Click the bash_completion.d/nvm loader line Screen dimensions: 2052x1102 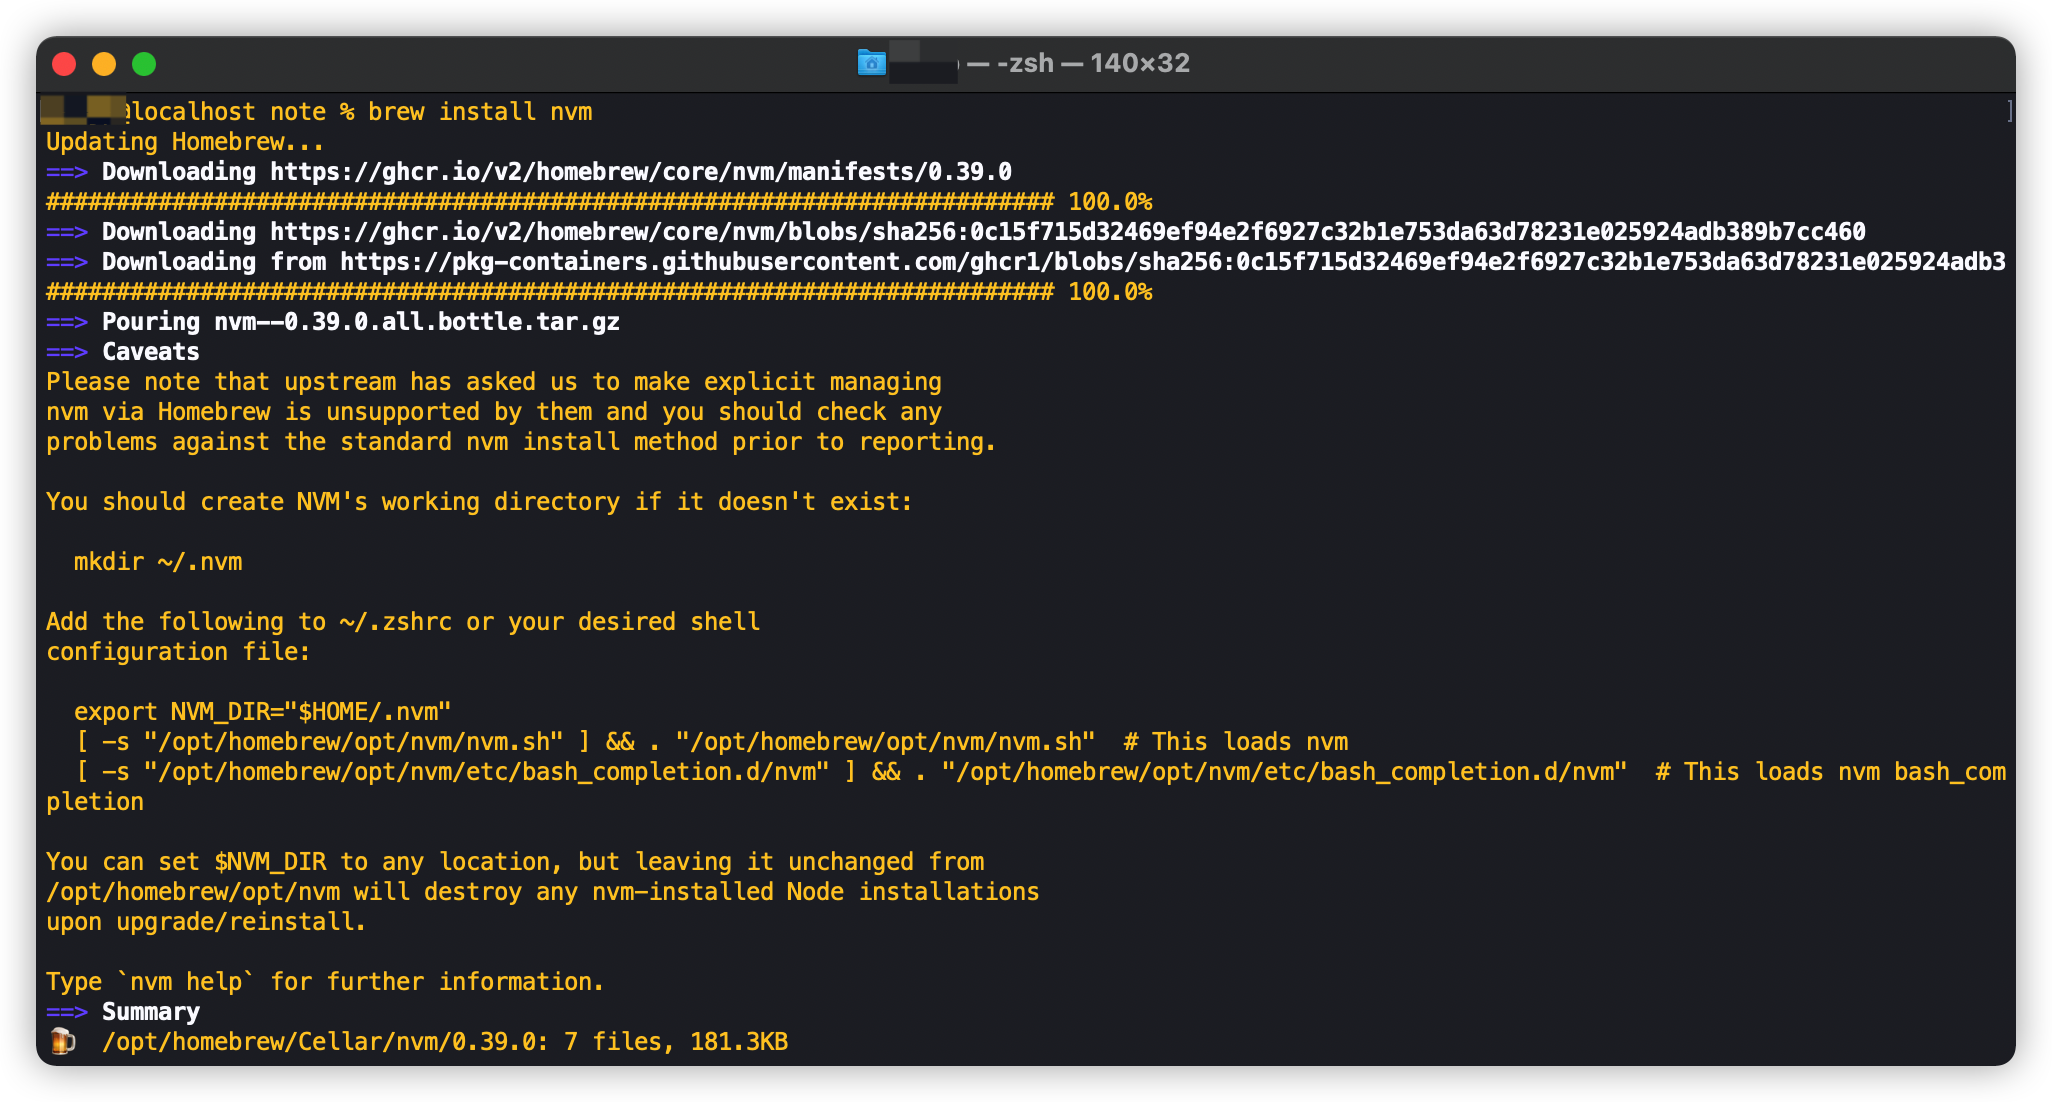(x=1040, y=772)
